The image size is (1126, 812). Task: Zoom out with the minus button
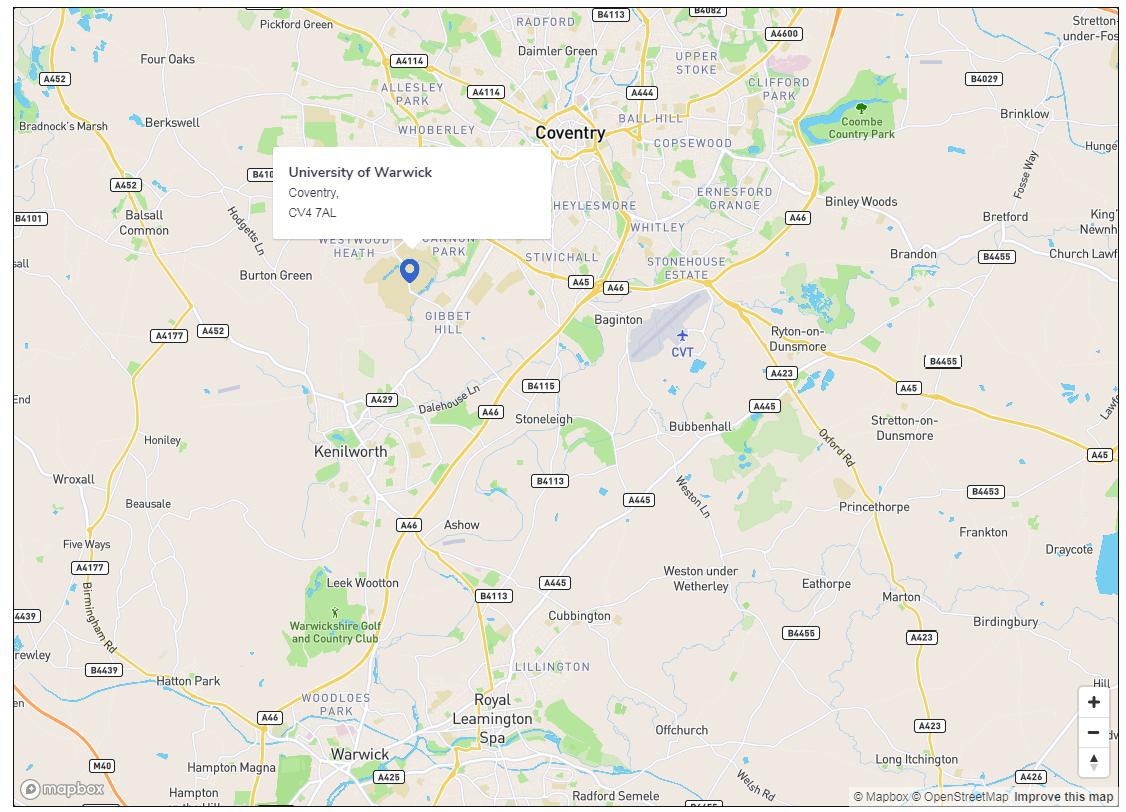click(1094, 732)
